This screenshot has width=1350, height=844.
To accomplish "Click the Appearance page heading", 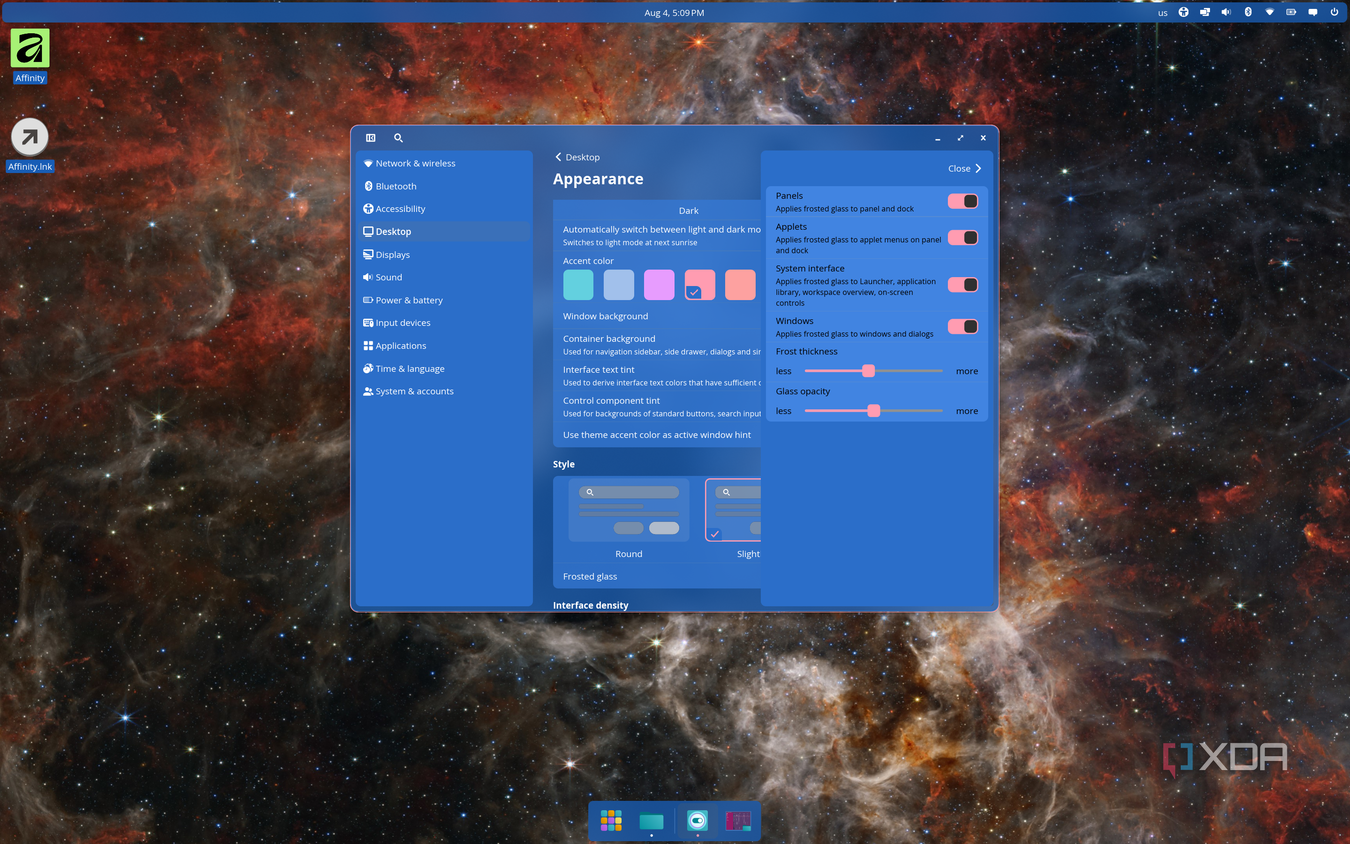I will point(598,179).
